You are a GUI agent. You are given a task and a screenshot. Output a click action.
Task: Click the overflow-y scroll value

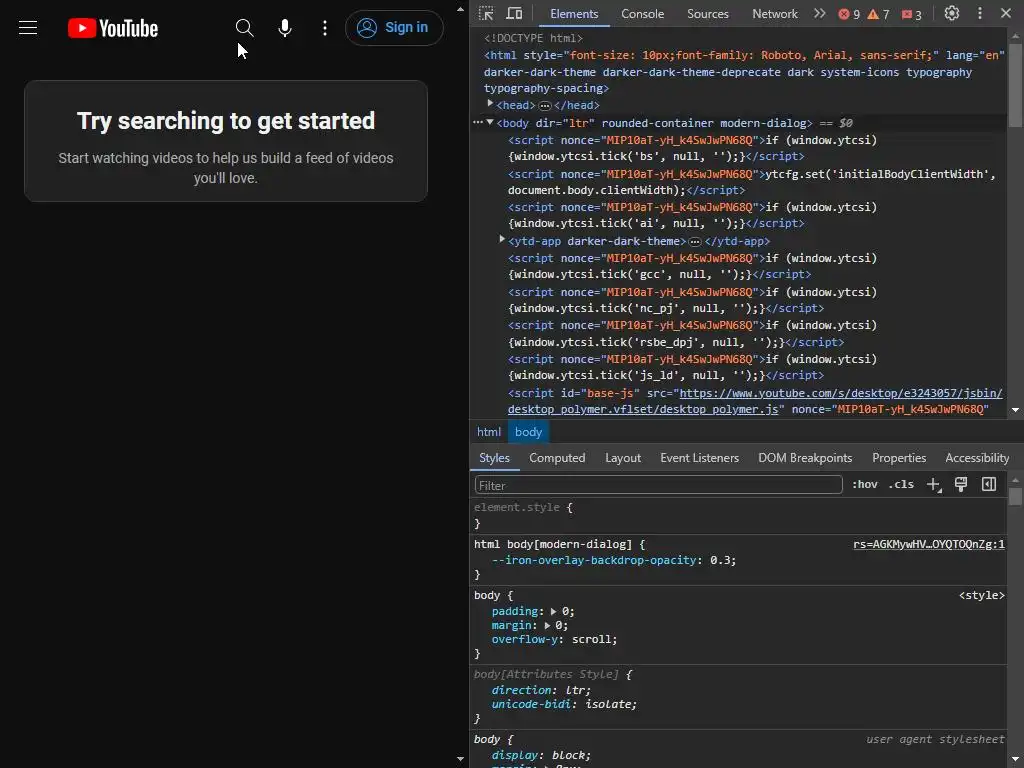click(x=592, y=639)
